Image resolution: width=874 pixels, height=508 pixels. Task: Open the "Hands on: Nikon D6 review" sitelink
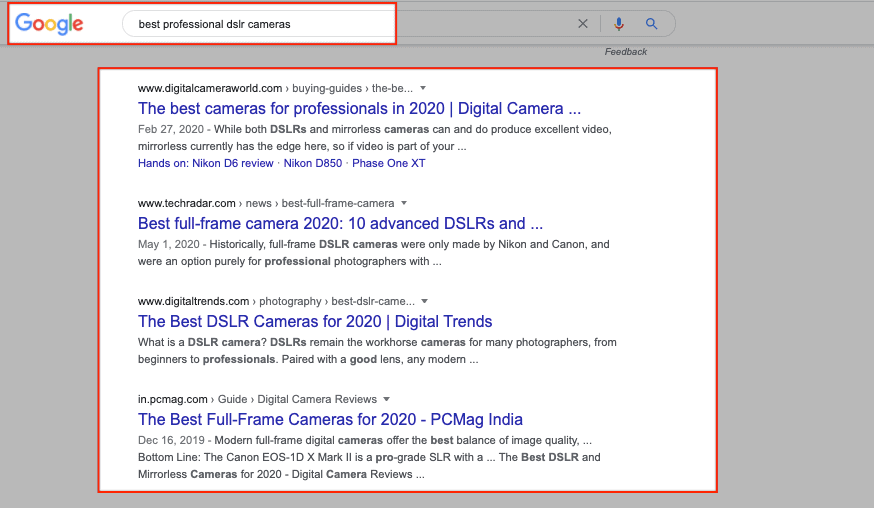205,163
